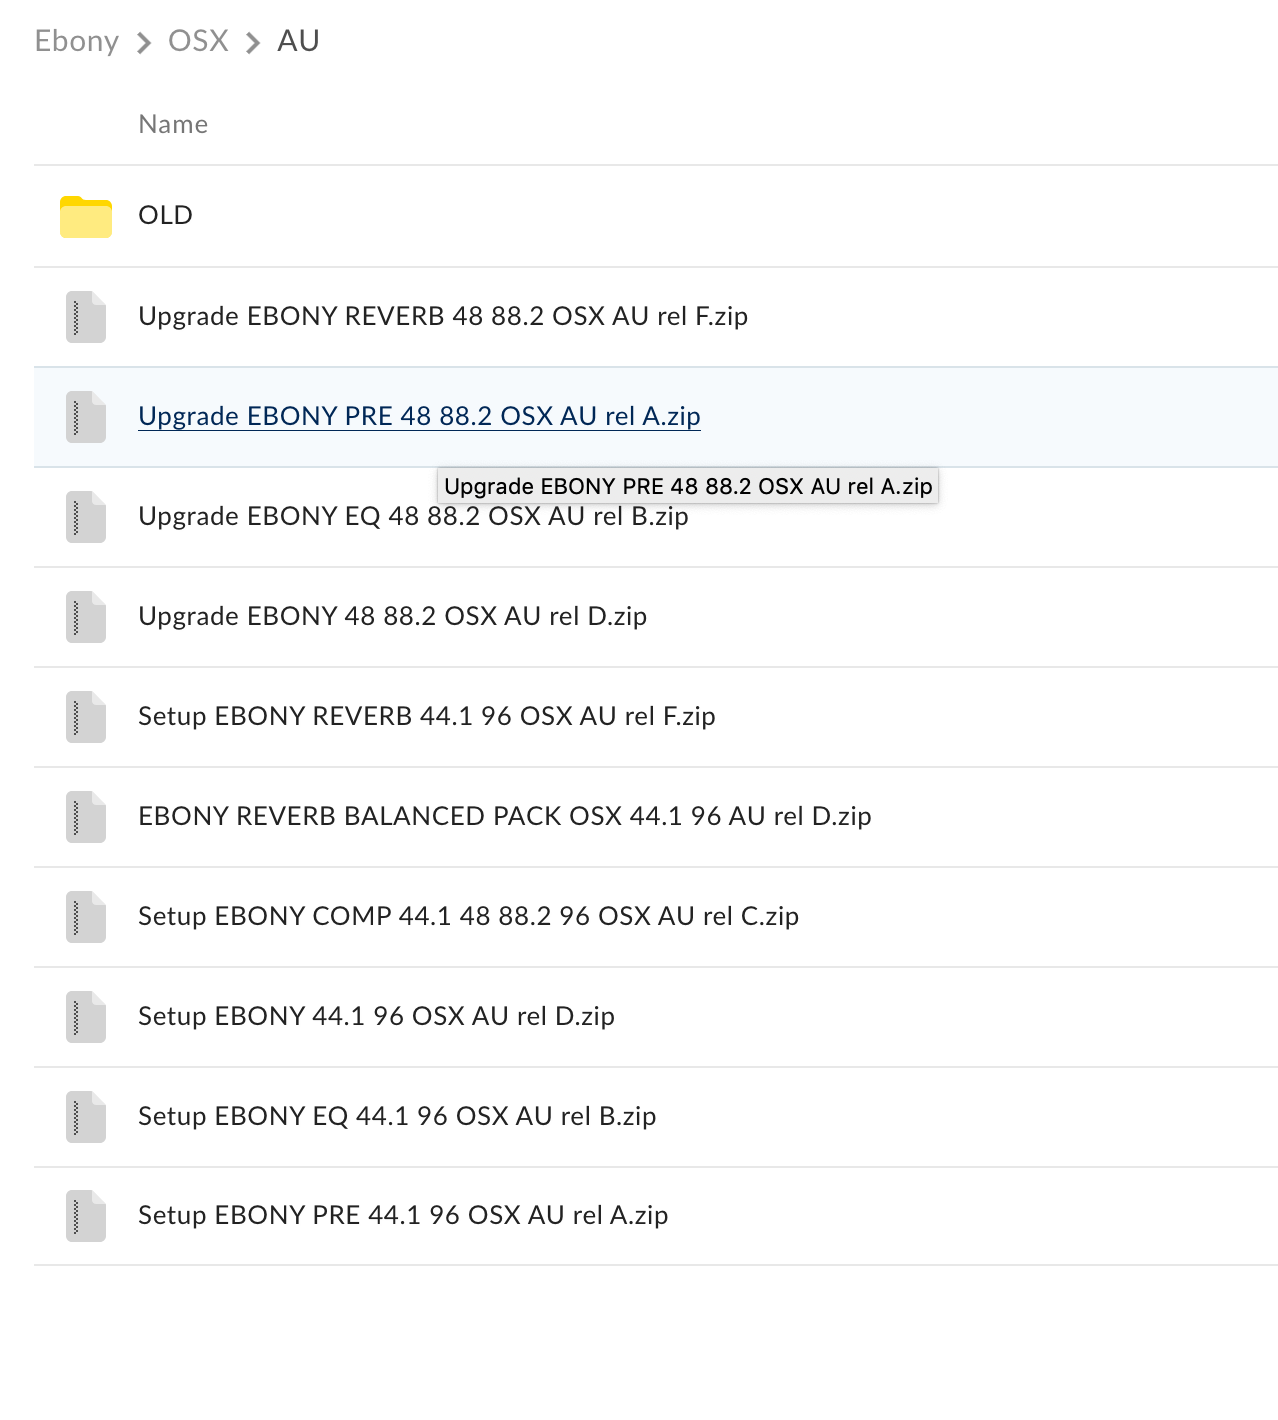The width and height of the screenshot is (1278, 1420).
Task: Open Upgrade EBONY PRE 48 88.2 rel A.zip link
Action: tap(419, 416)
